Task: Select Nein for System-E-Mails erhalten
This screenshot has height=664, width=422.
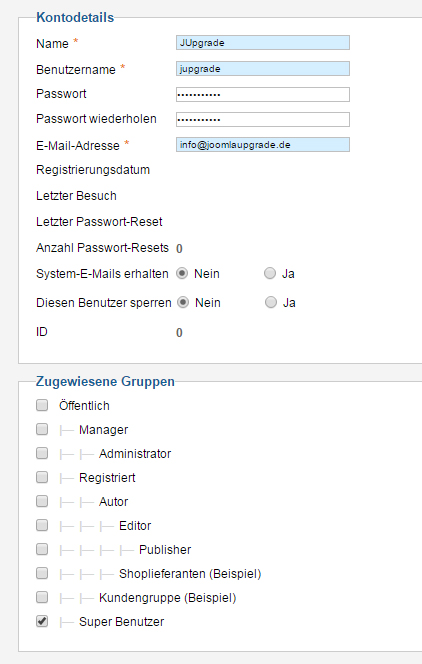Action: point(182,274)
